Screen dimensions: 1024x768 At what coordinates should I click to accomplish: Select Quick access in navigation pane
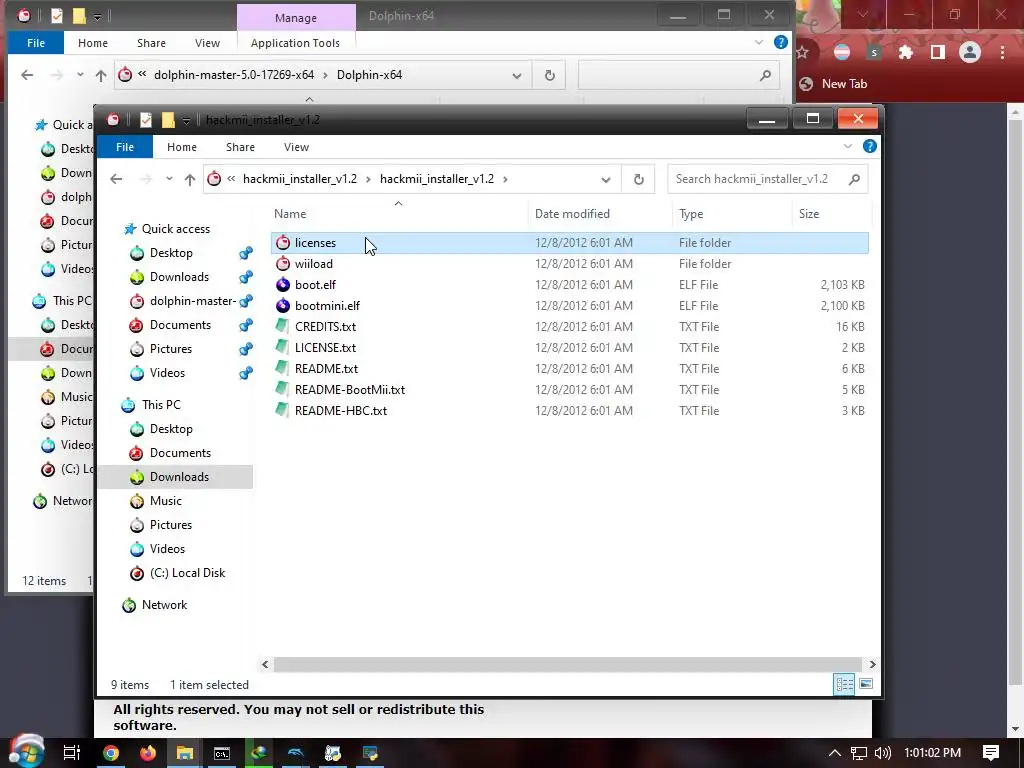click(176, 229)
